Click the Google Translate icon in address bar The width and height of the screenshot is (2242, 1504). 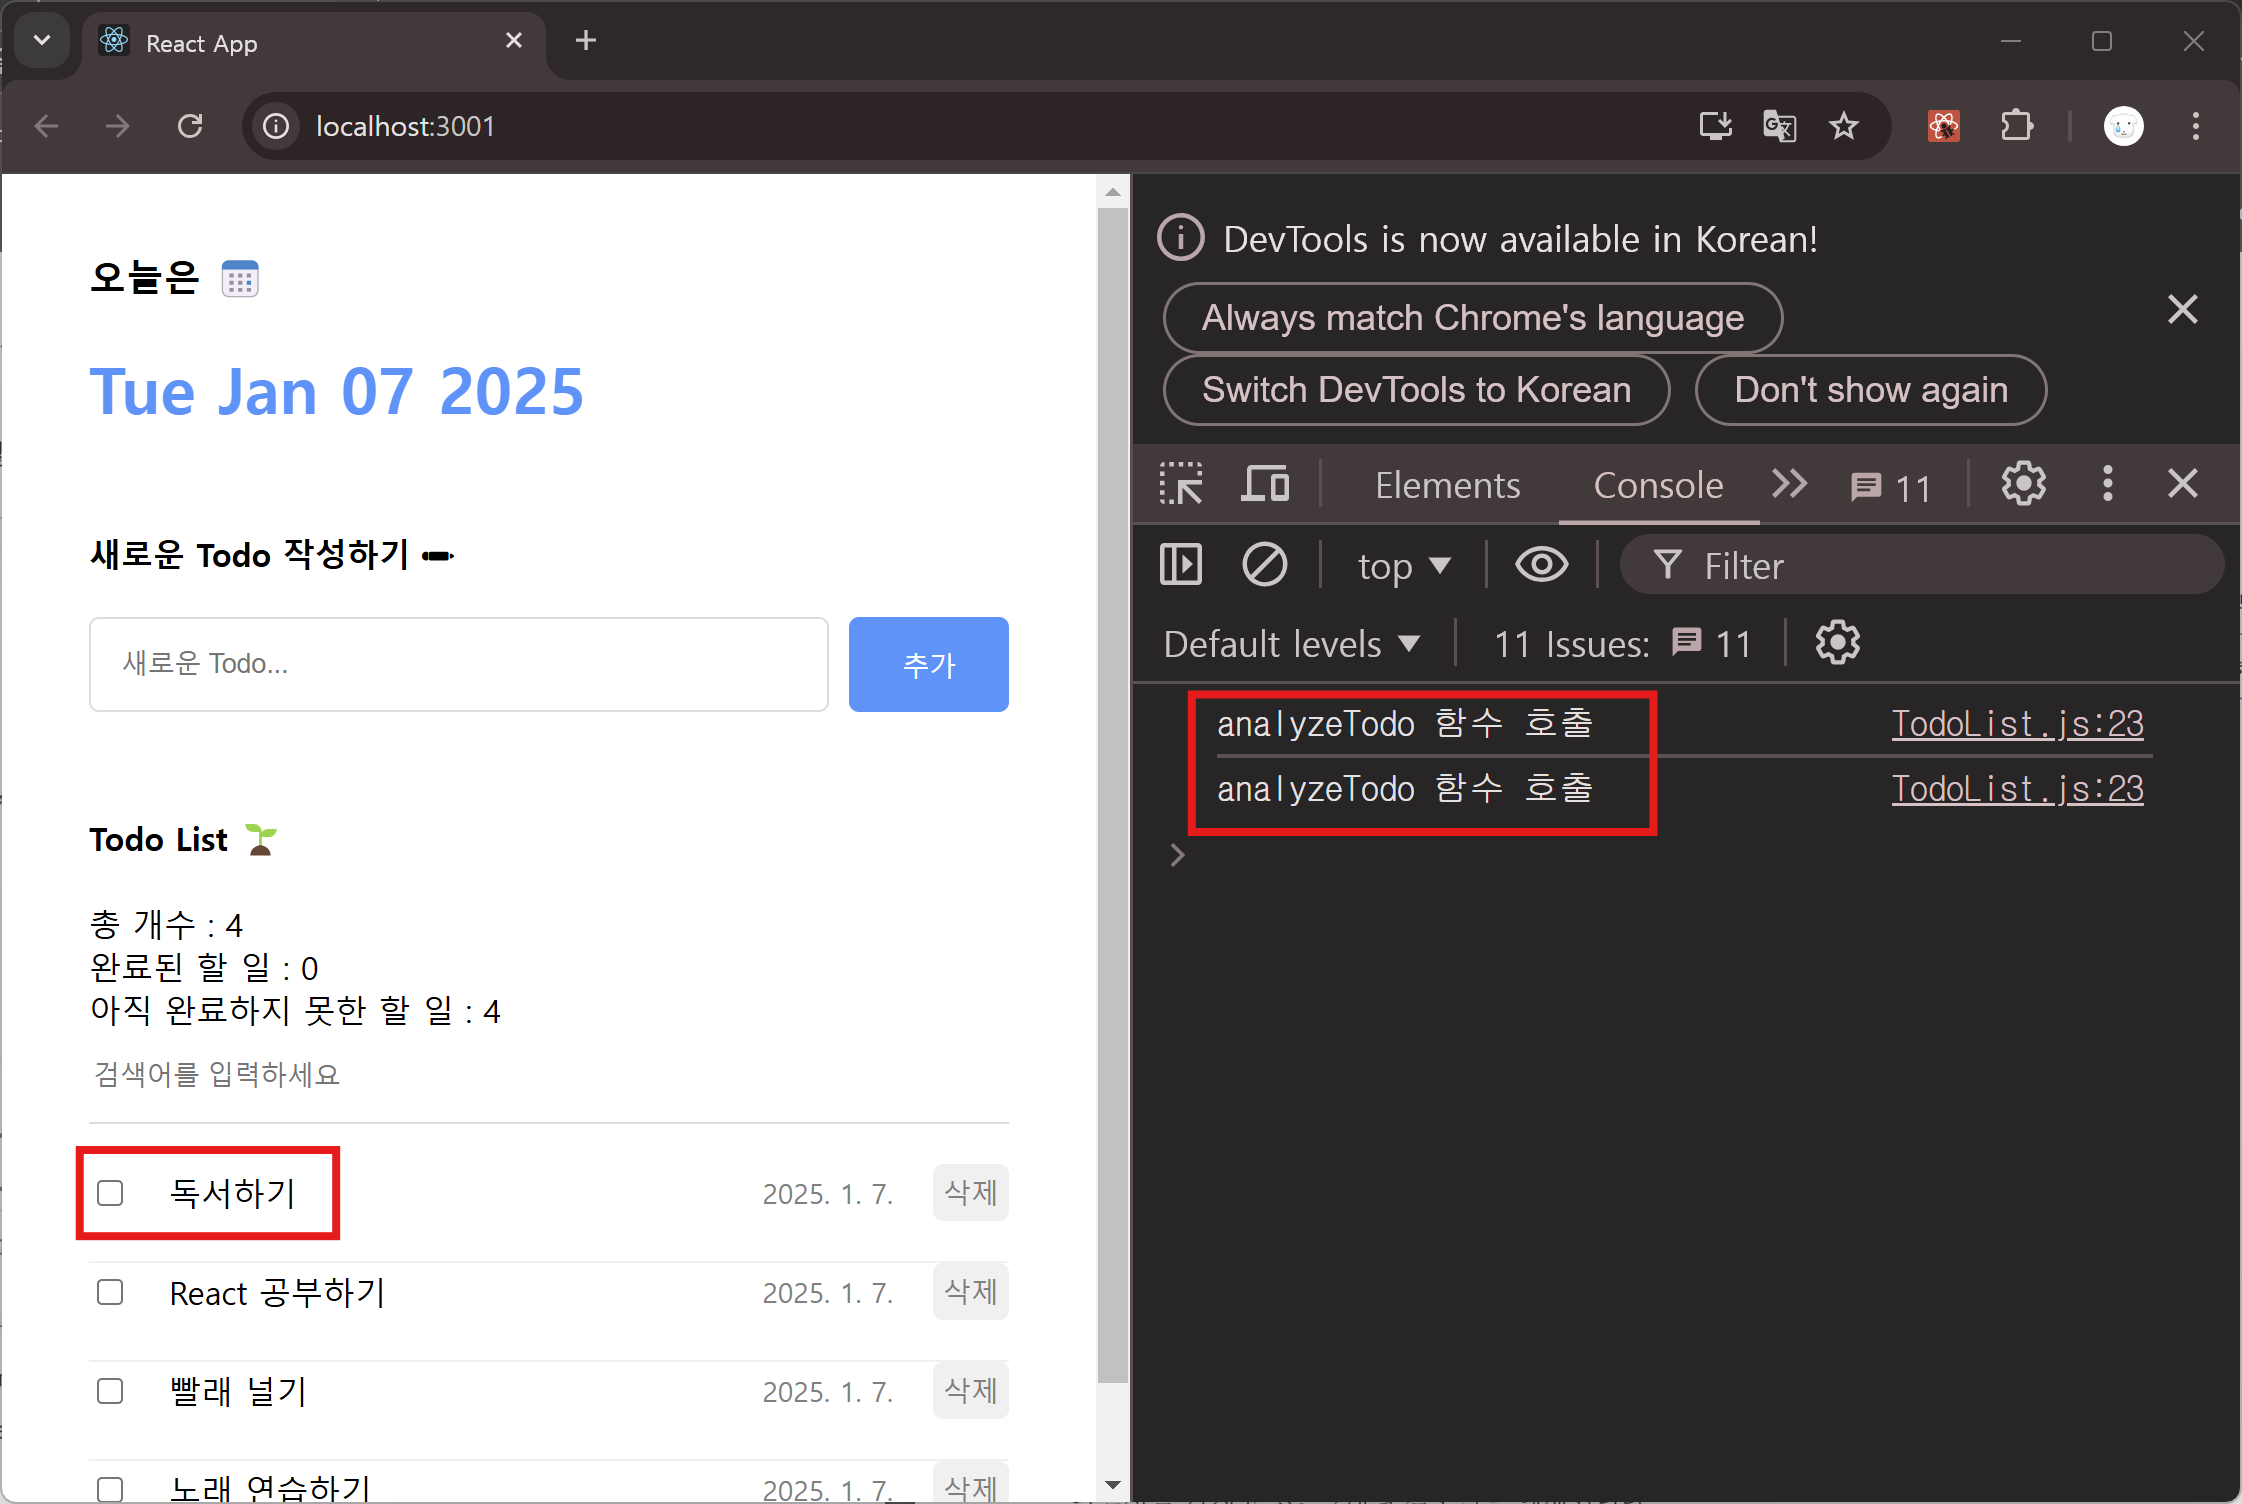tap(1779, 126)
